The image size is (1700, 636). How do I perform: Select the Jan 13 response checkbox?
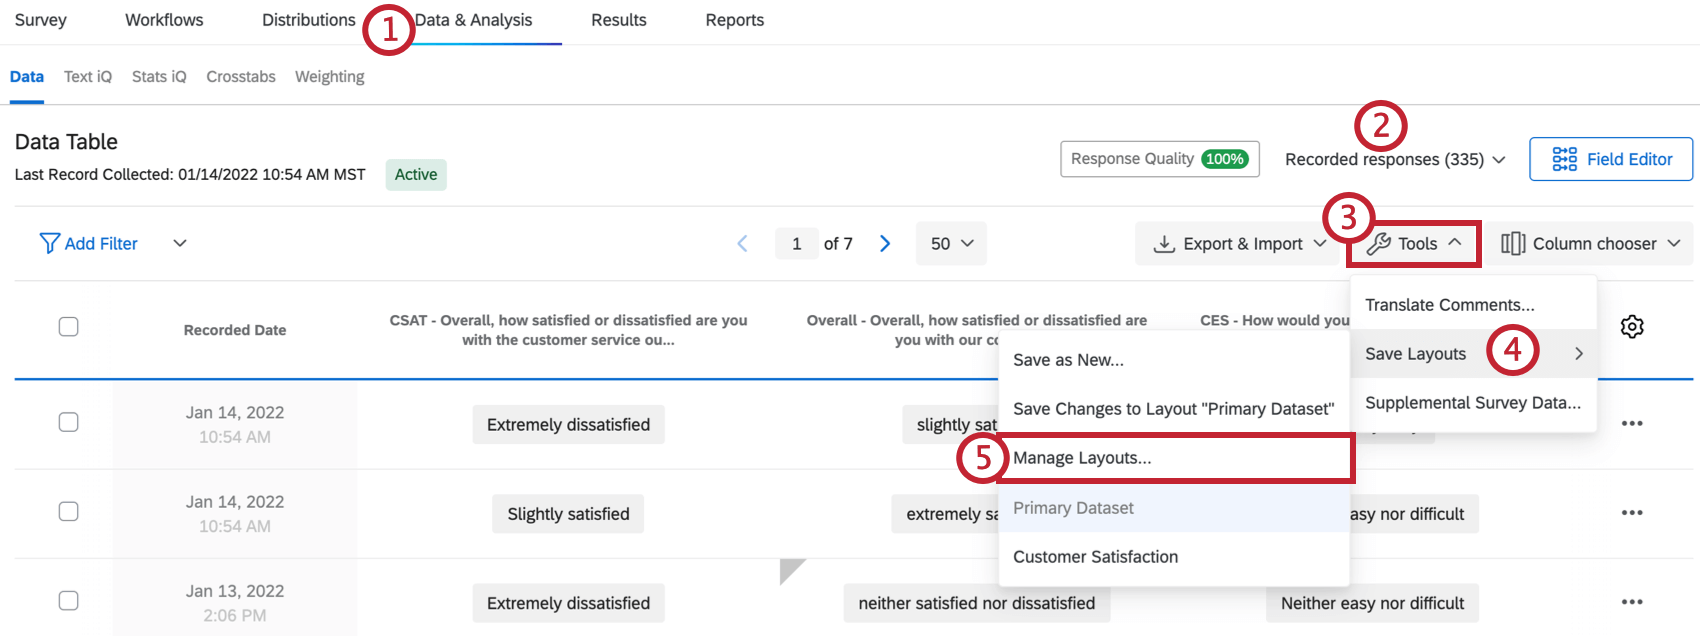[x=68, y=600]
